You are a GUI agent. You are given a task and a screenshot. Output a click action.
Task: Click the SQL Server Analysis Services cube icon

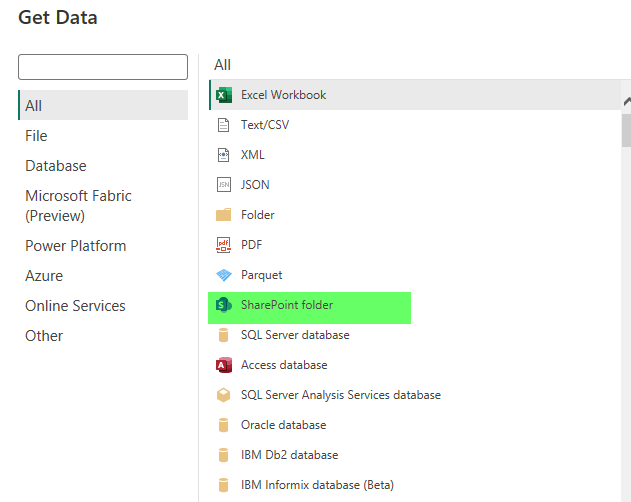(223, 395)
